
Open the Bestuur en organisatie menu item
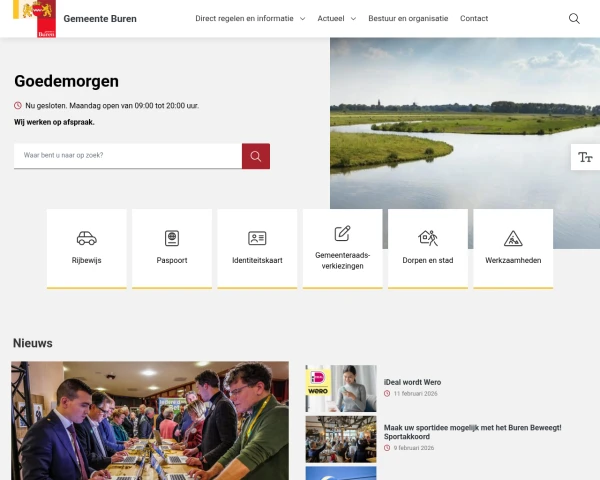coord(408,18)
